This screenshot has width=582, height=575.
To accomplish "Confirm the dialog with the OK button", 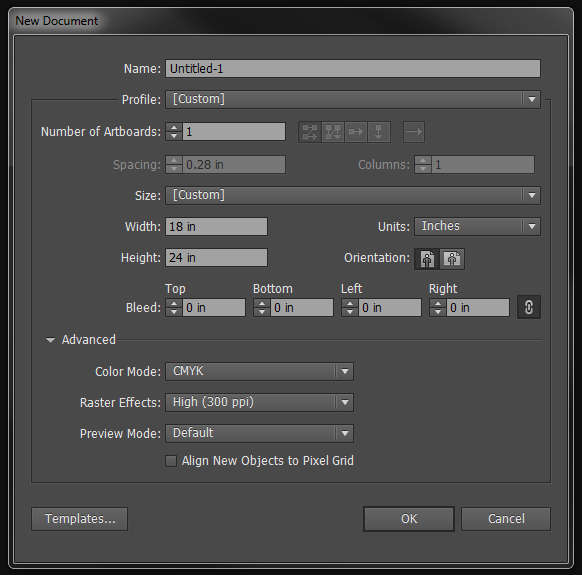I will pos(409,519).
